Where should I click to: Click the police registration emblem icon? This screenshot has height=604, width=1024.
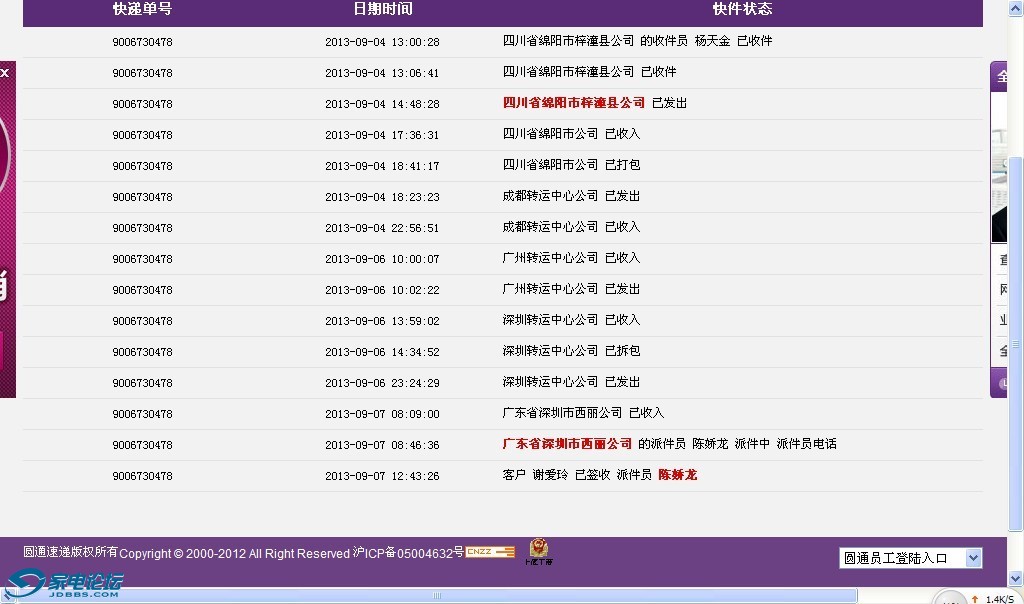tap(538, 551)
